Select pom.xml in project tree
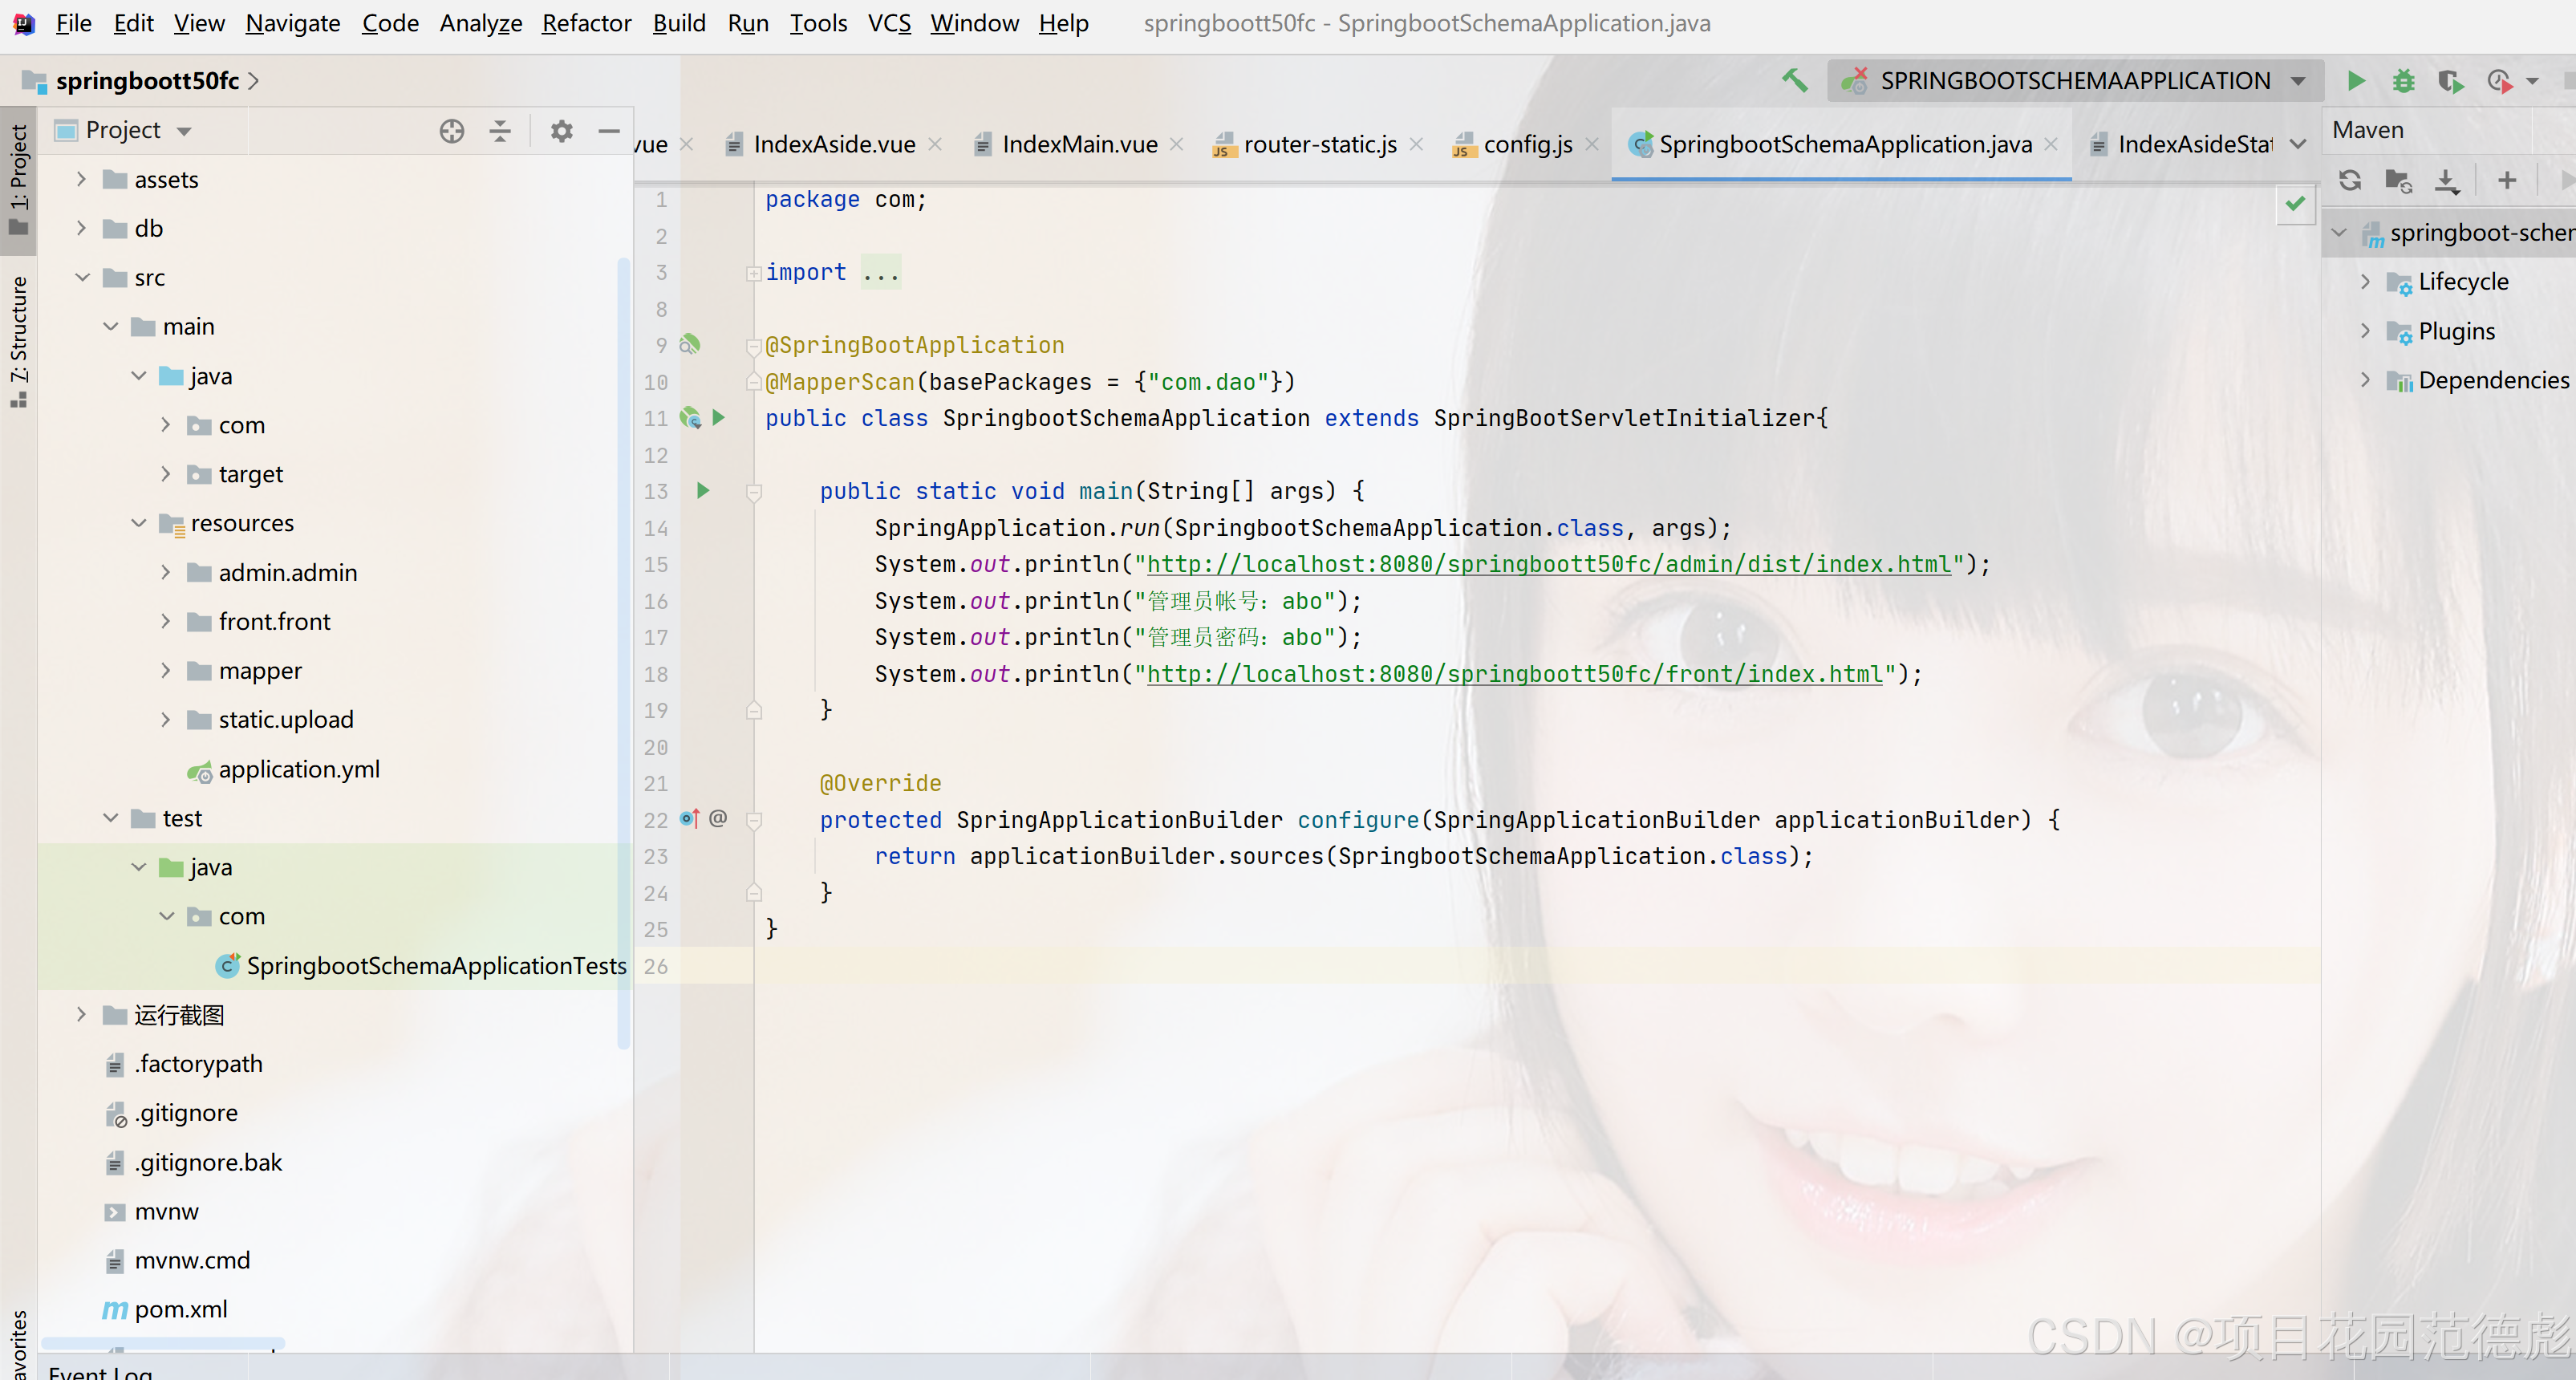2576x1380 pixels. point(180,1309)
